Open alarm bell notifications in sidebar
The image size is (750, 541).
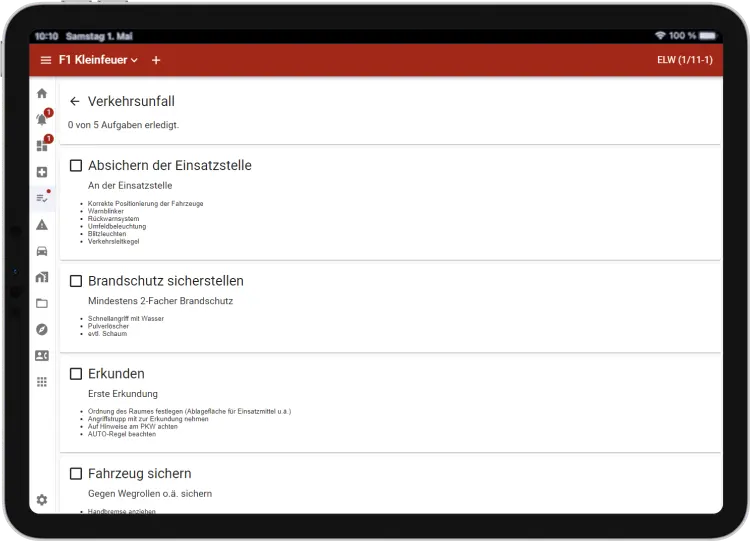click(x=42, y=119)
